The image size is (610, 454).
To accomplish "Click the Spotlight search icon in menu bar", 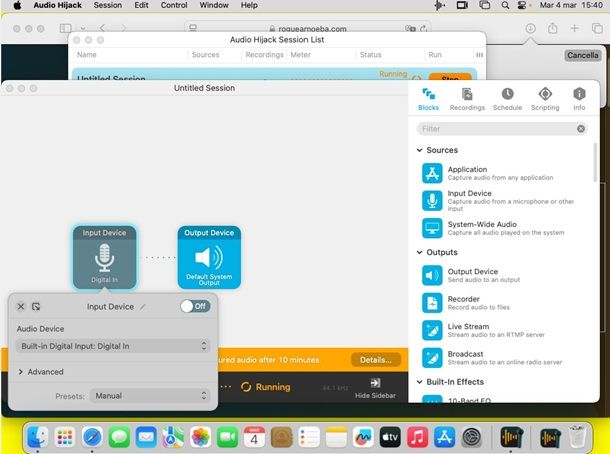I will [x=505, y=5].
